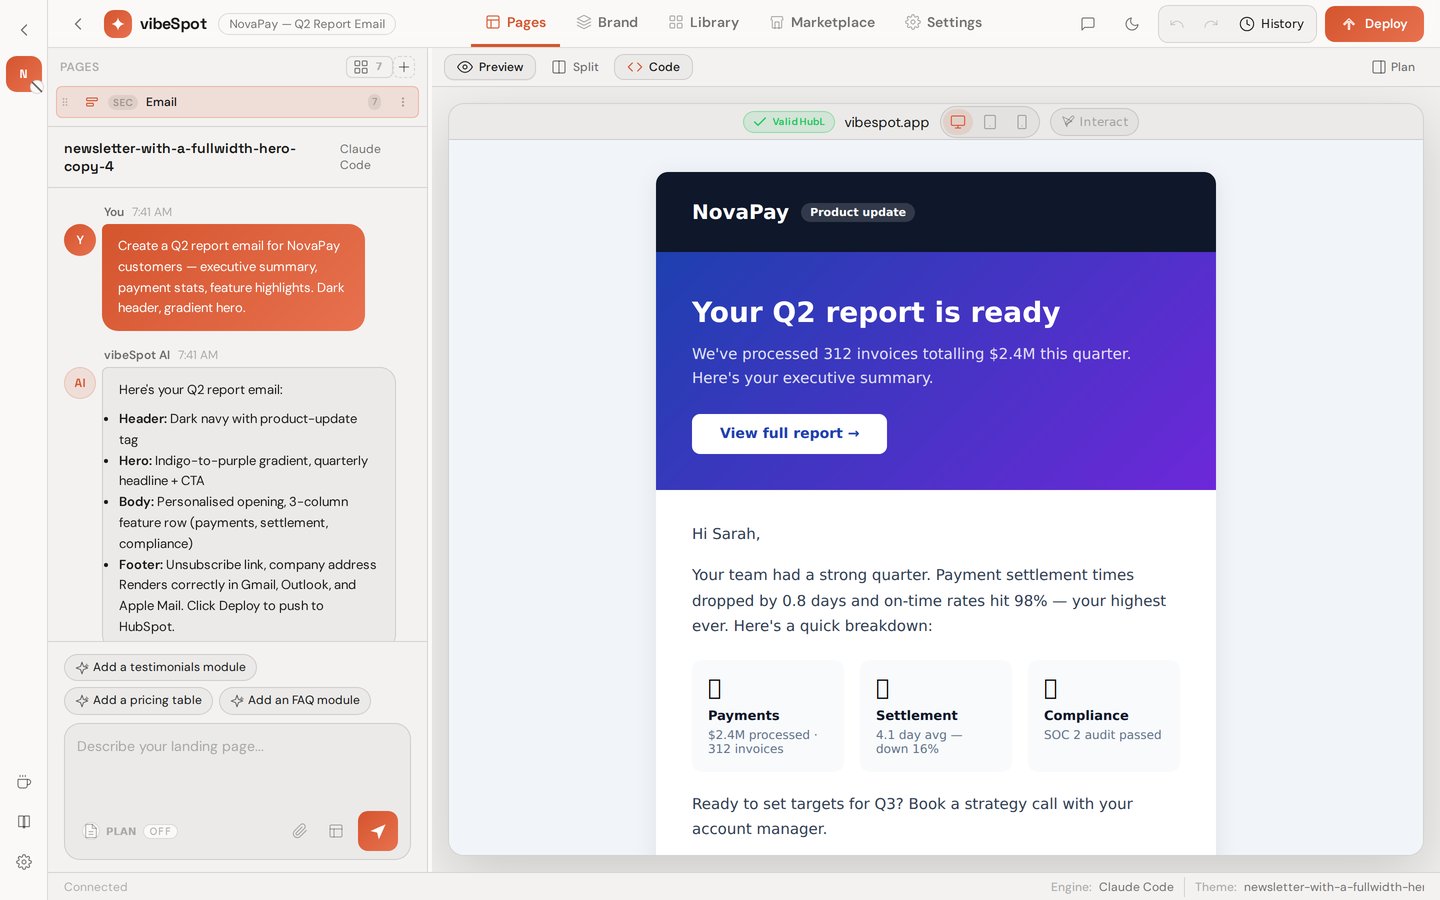Click Add a pricing table suggestion
This screenshot has height=900, width=1440.
138,700
